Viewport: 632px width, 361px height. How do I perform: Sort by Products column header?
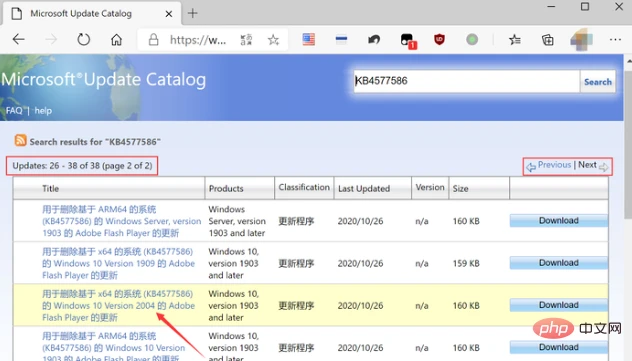point(226,189)
